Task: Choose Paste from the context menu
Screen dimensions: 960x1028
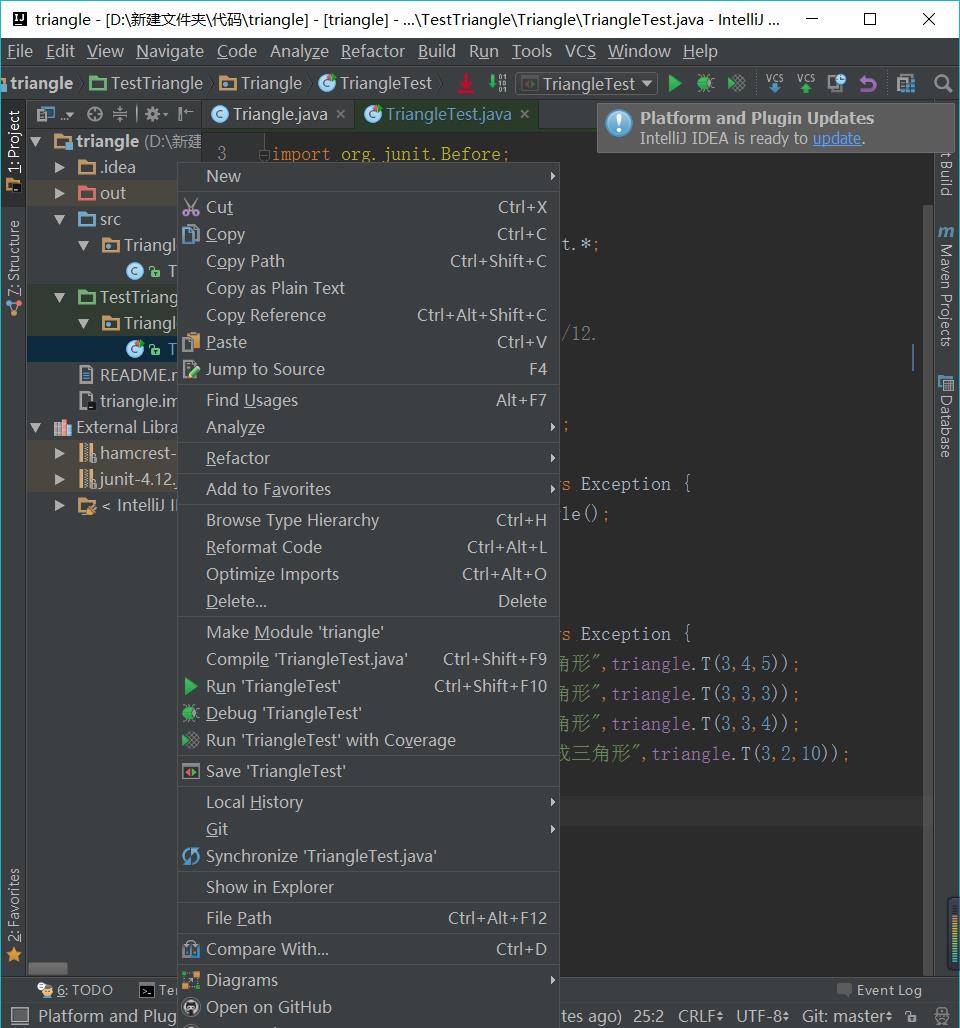Action: [x=369, y=342]
